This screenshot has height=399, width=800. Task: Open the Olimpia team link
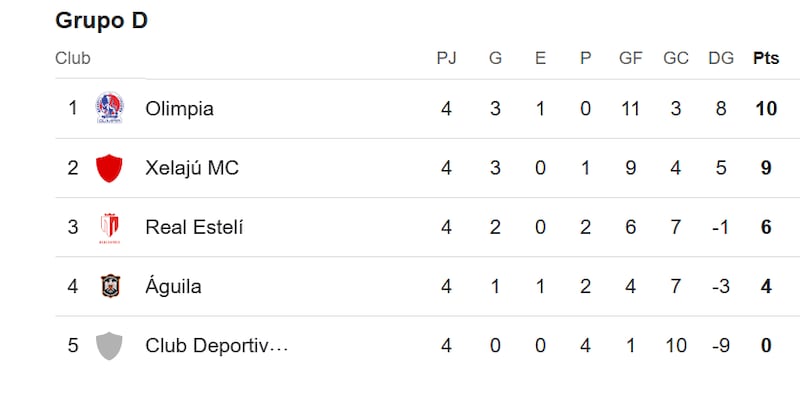tap(180, 109)
